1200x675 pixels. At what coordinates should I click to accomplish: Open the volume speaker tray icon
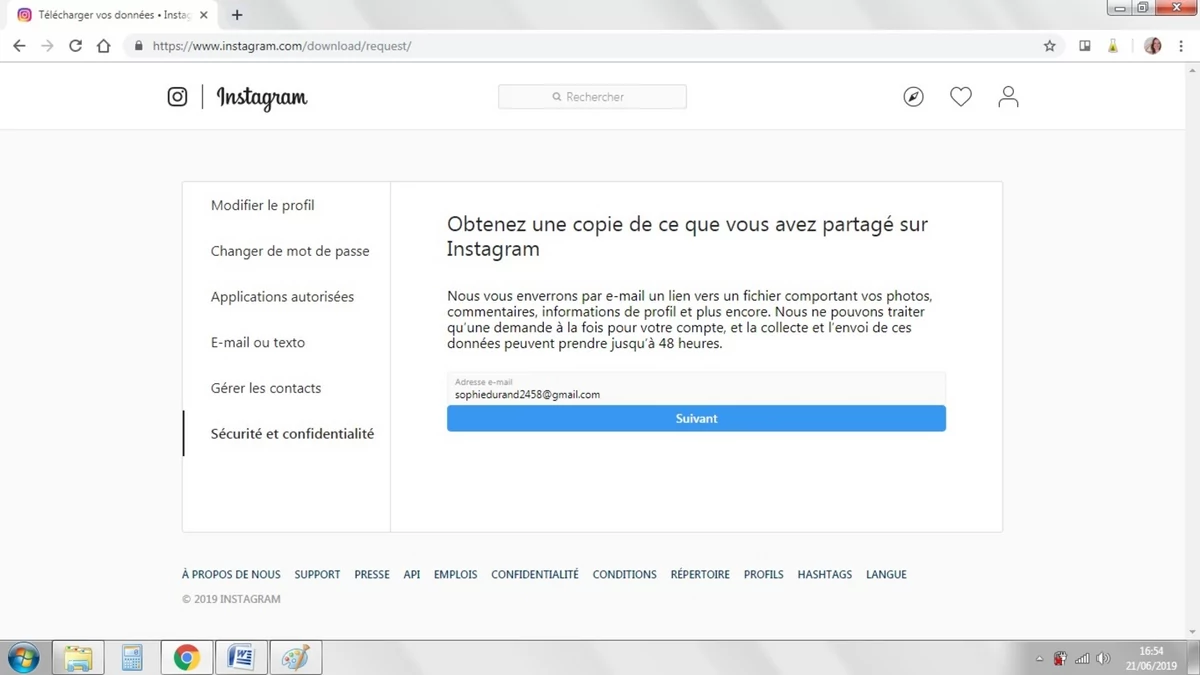coord(1103,659)
